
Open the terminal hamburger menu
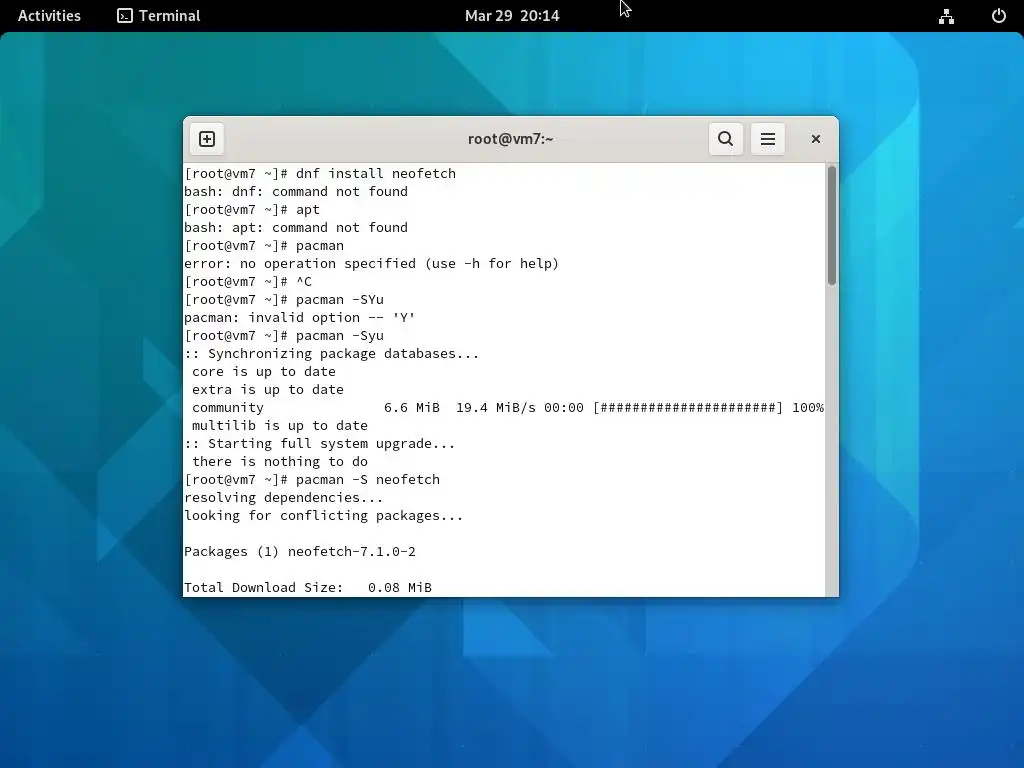click(767, 139)
